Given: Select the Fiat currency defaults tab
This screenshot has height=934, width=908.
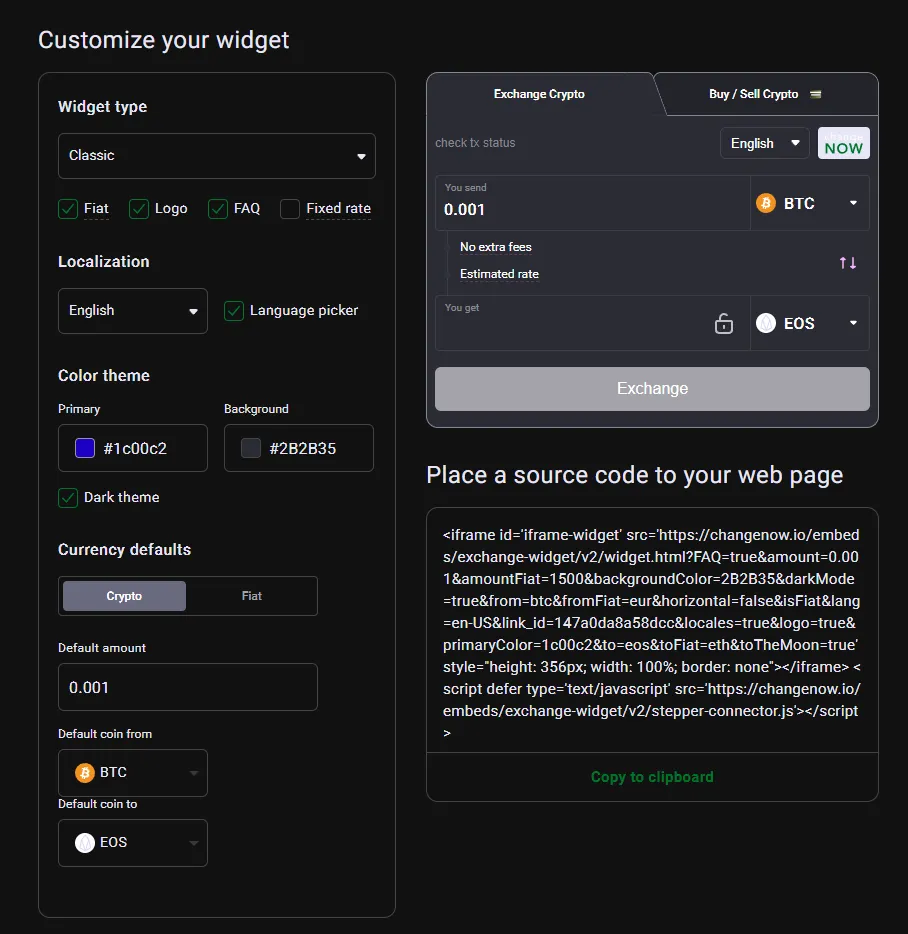Looking at the screenshot, I should 251,596.
